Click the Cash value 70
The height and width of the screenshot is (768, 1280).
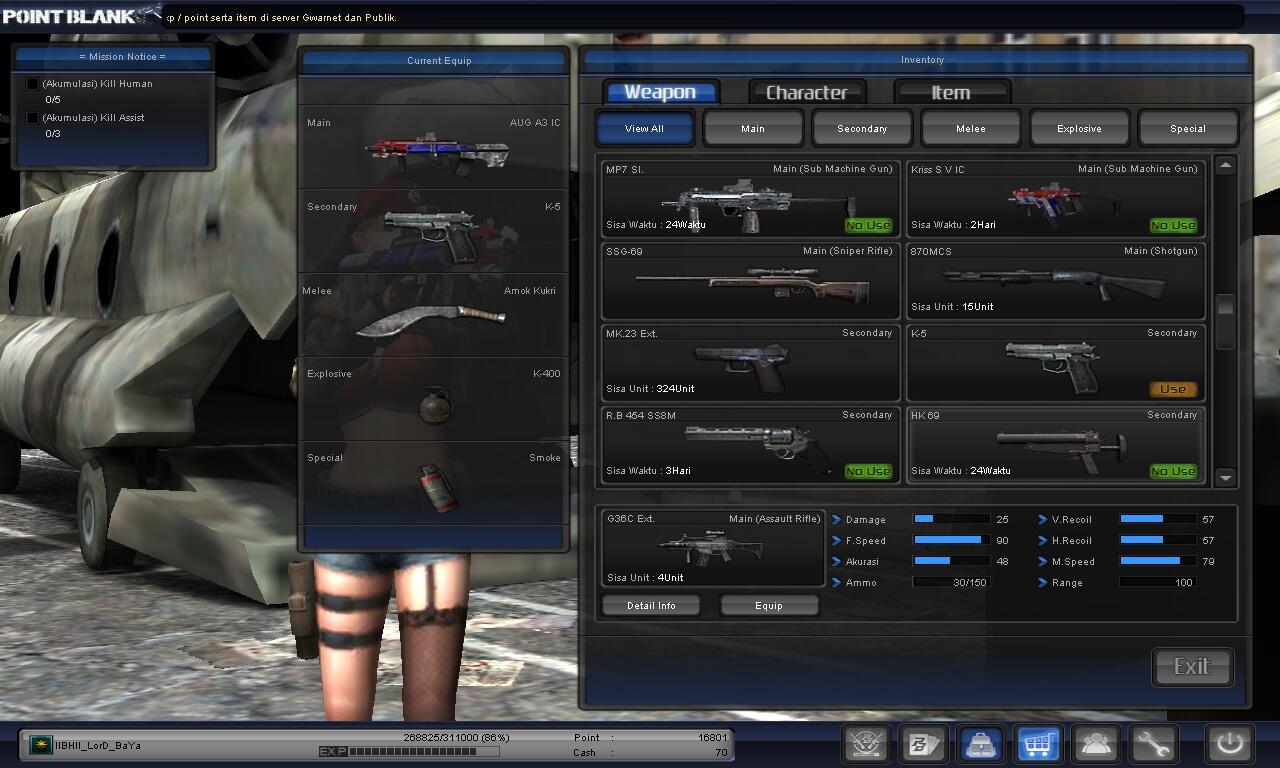(721, 752)
